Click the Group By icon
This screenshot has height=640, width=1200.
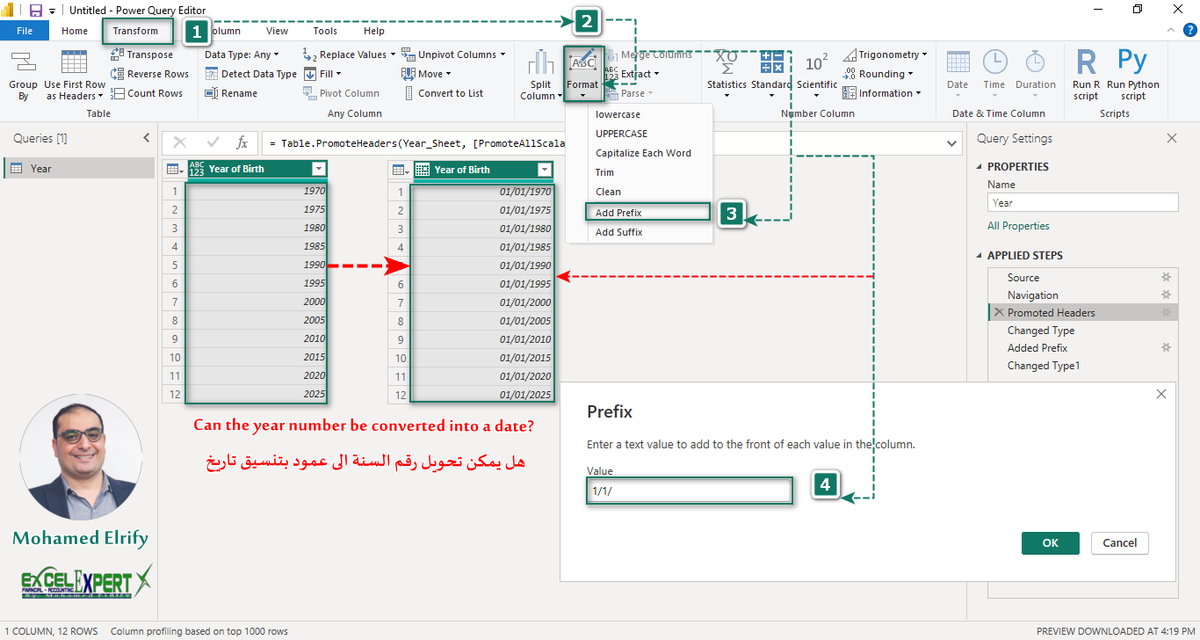[x=22, y=63]
